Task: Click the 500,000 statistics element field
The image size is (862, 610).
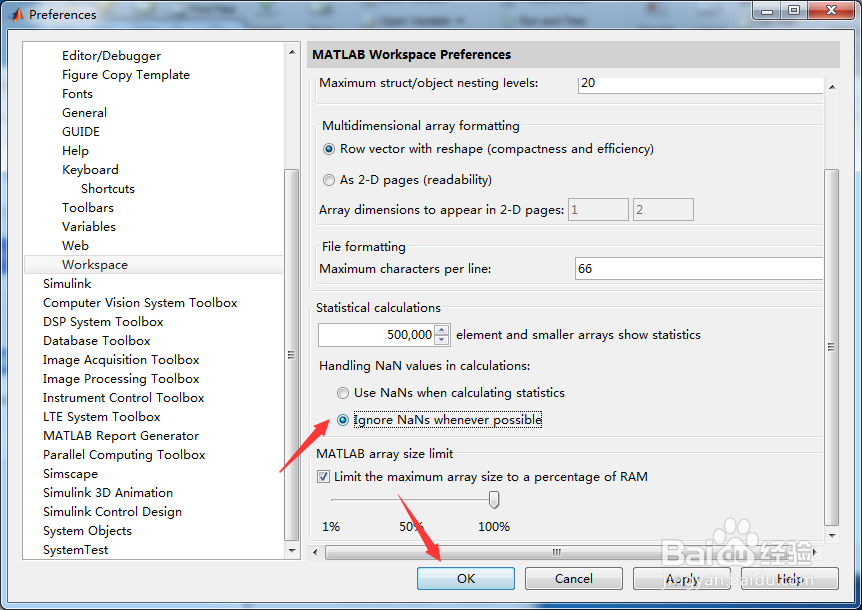Action: click(376, 335)
